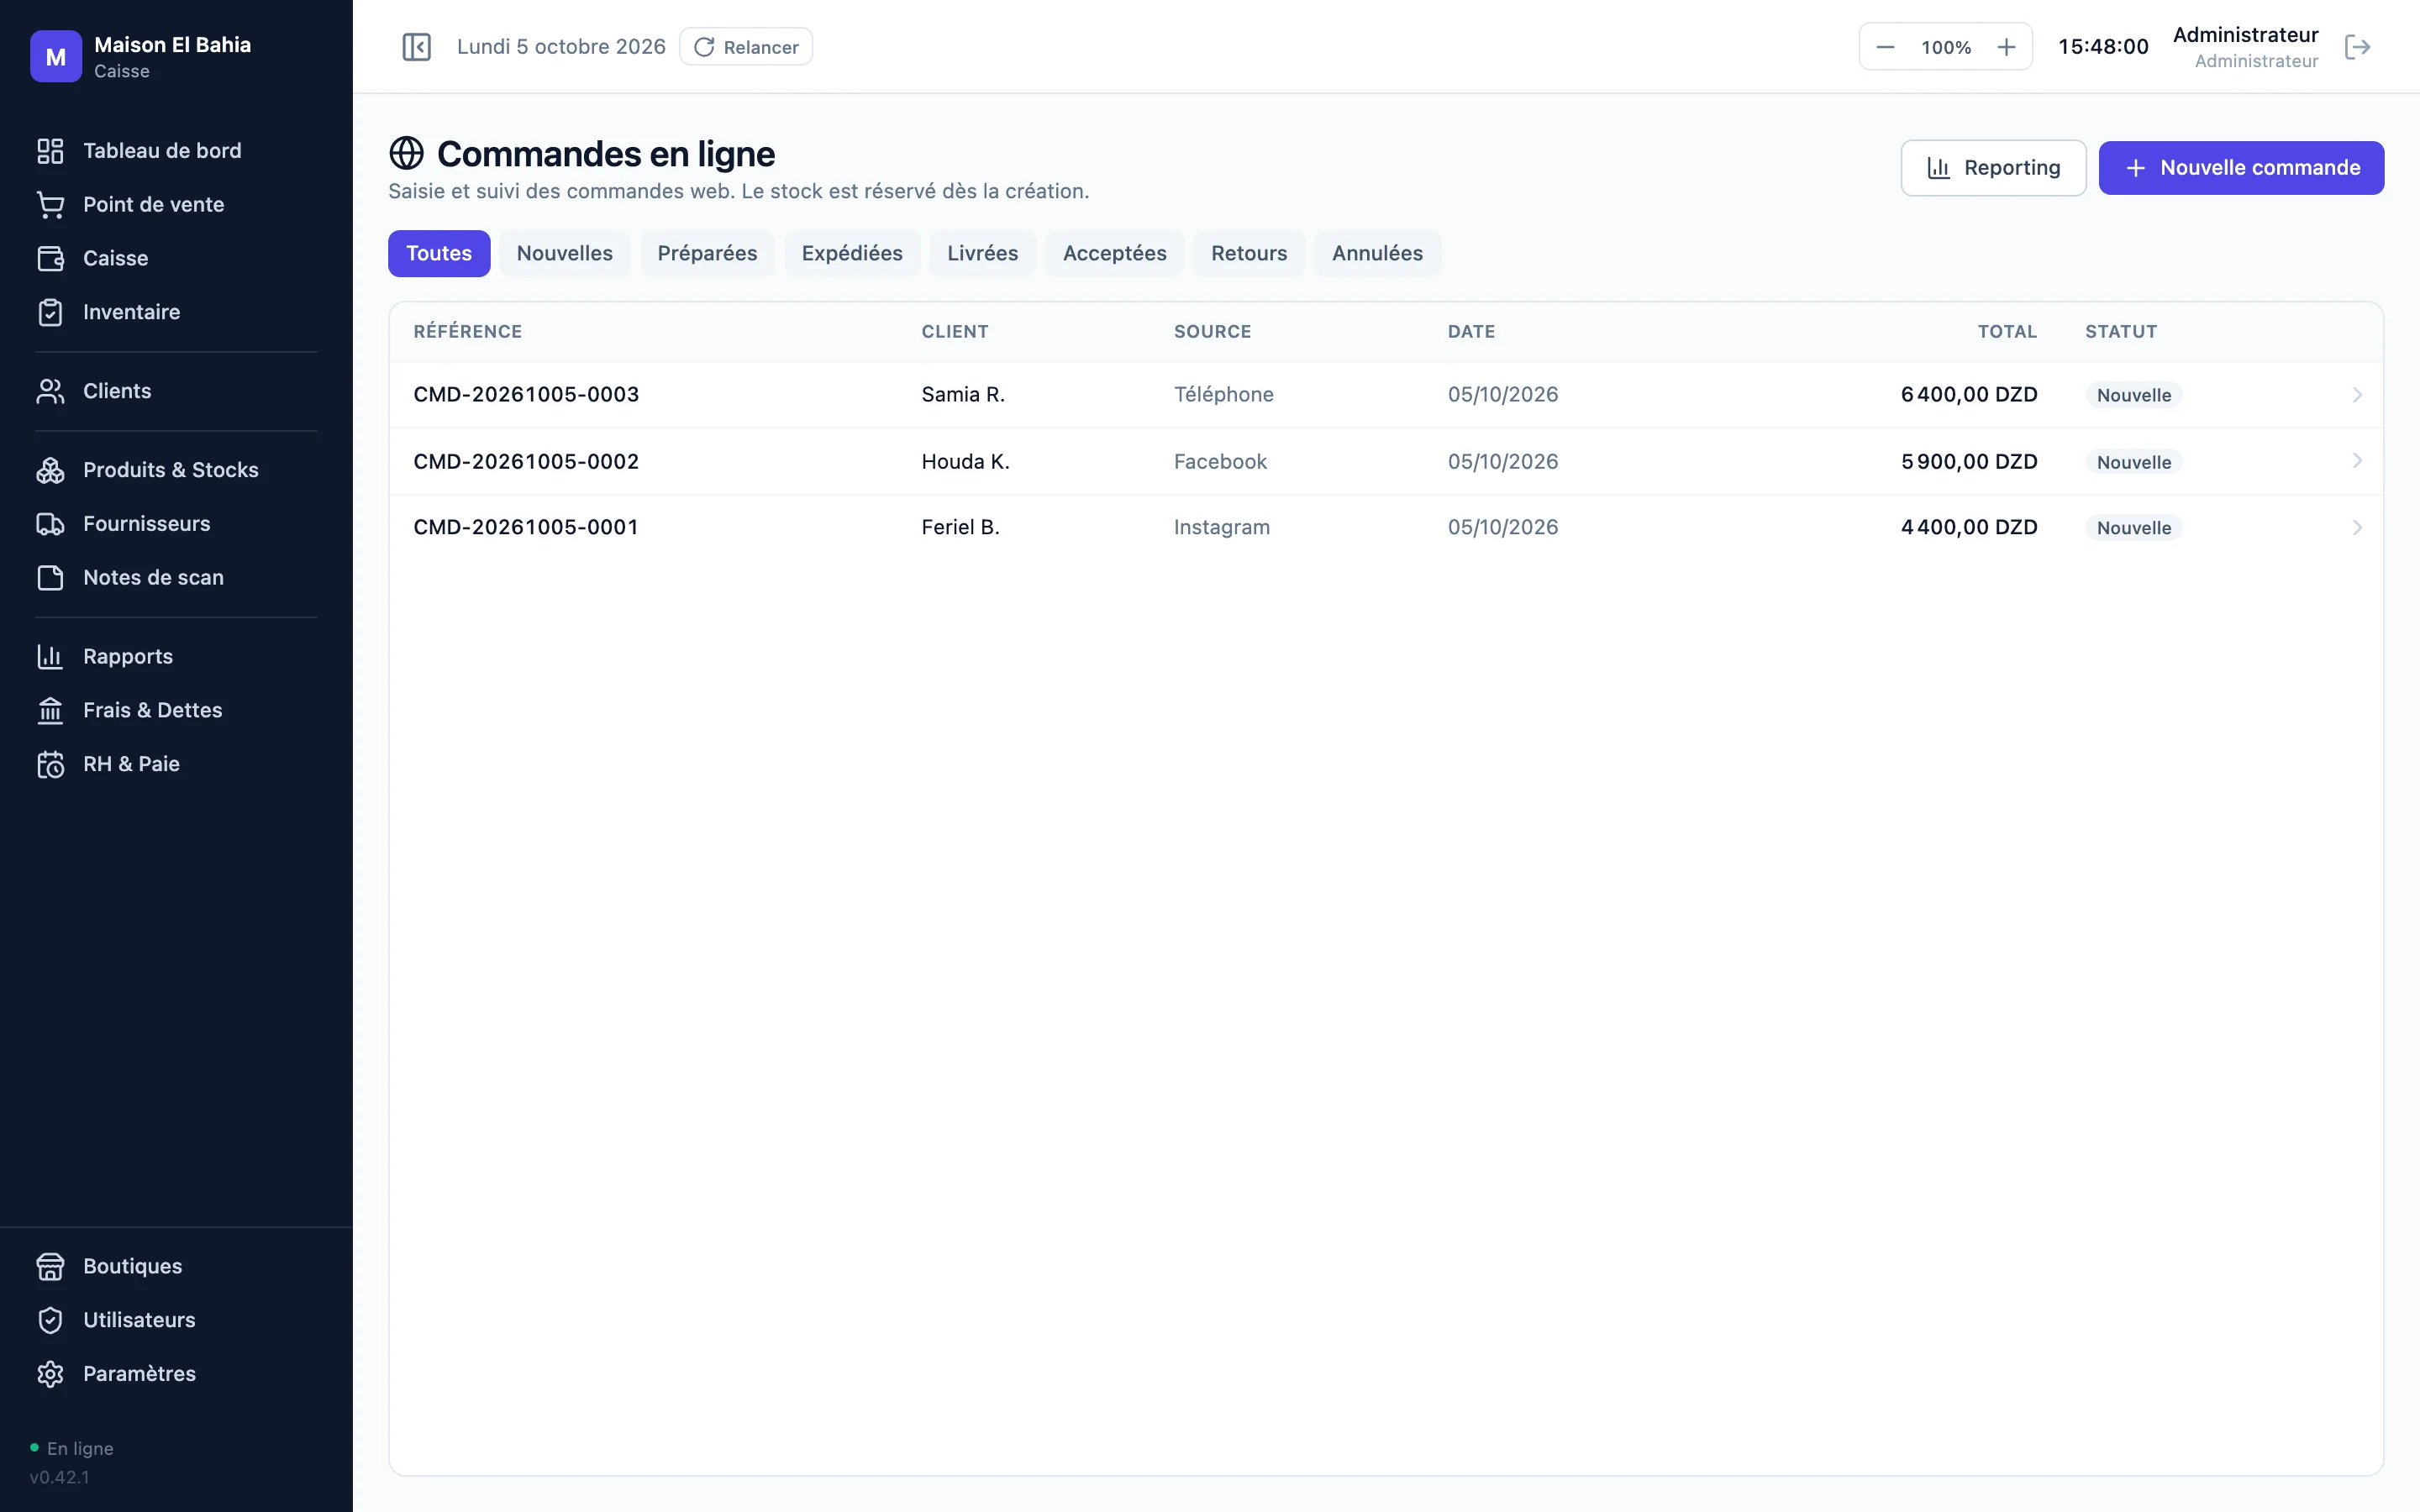Select the Toutes filter tab
2420x1512 pixels.
point(439,254)
